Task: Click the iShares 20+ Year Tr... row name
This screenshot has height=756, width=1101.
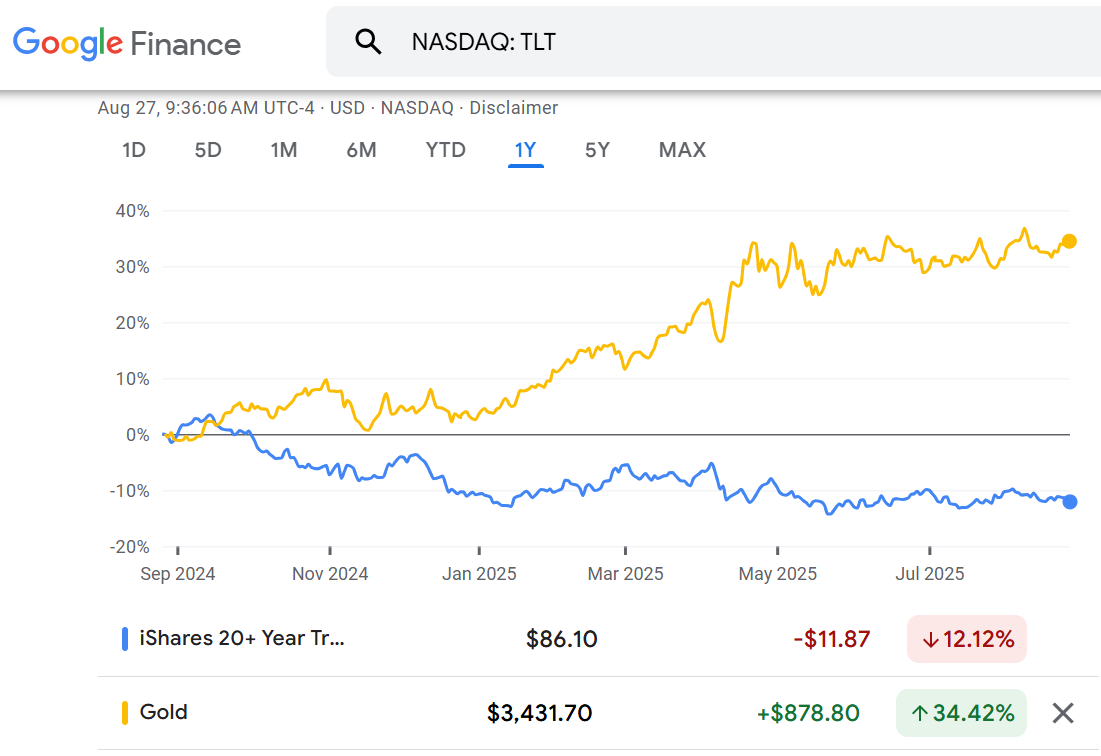Action: (242, 638)
